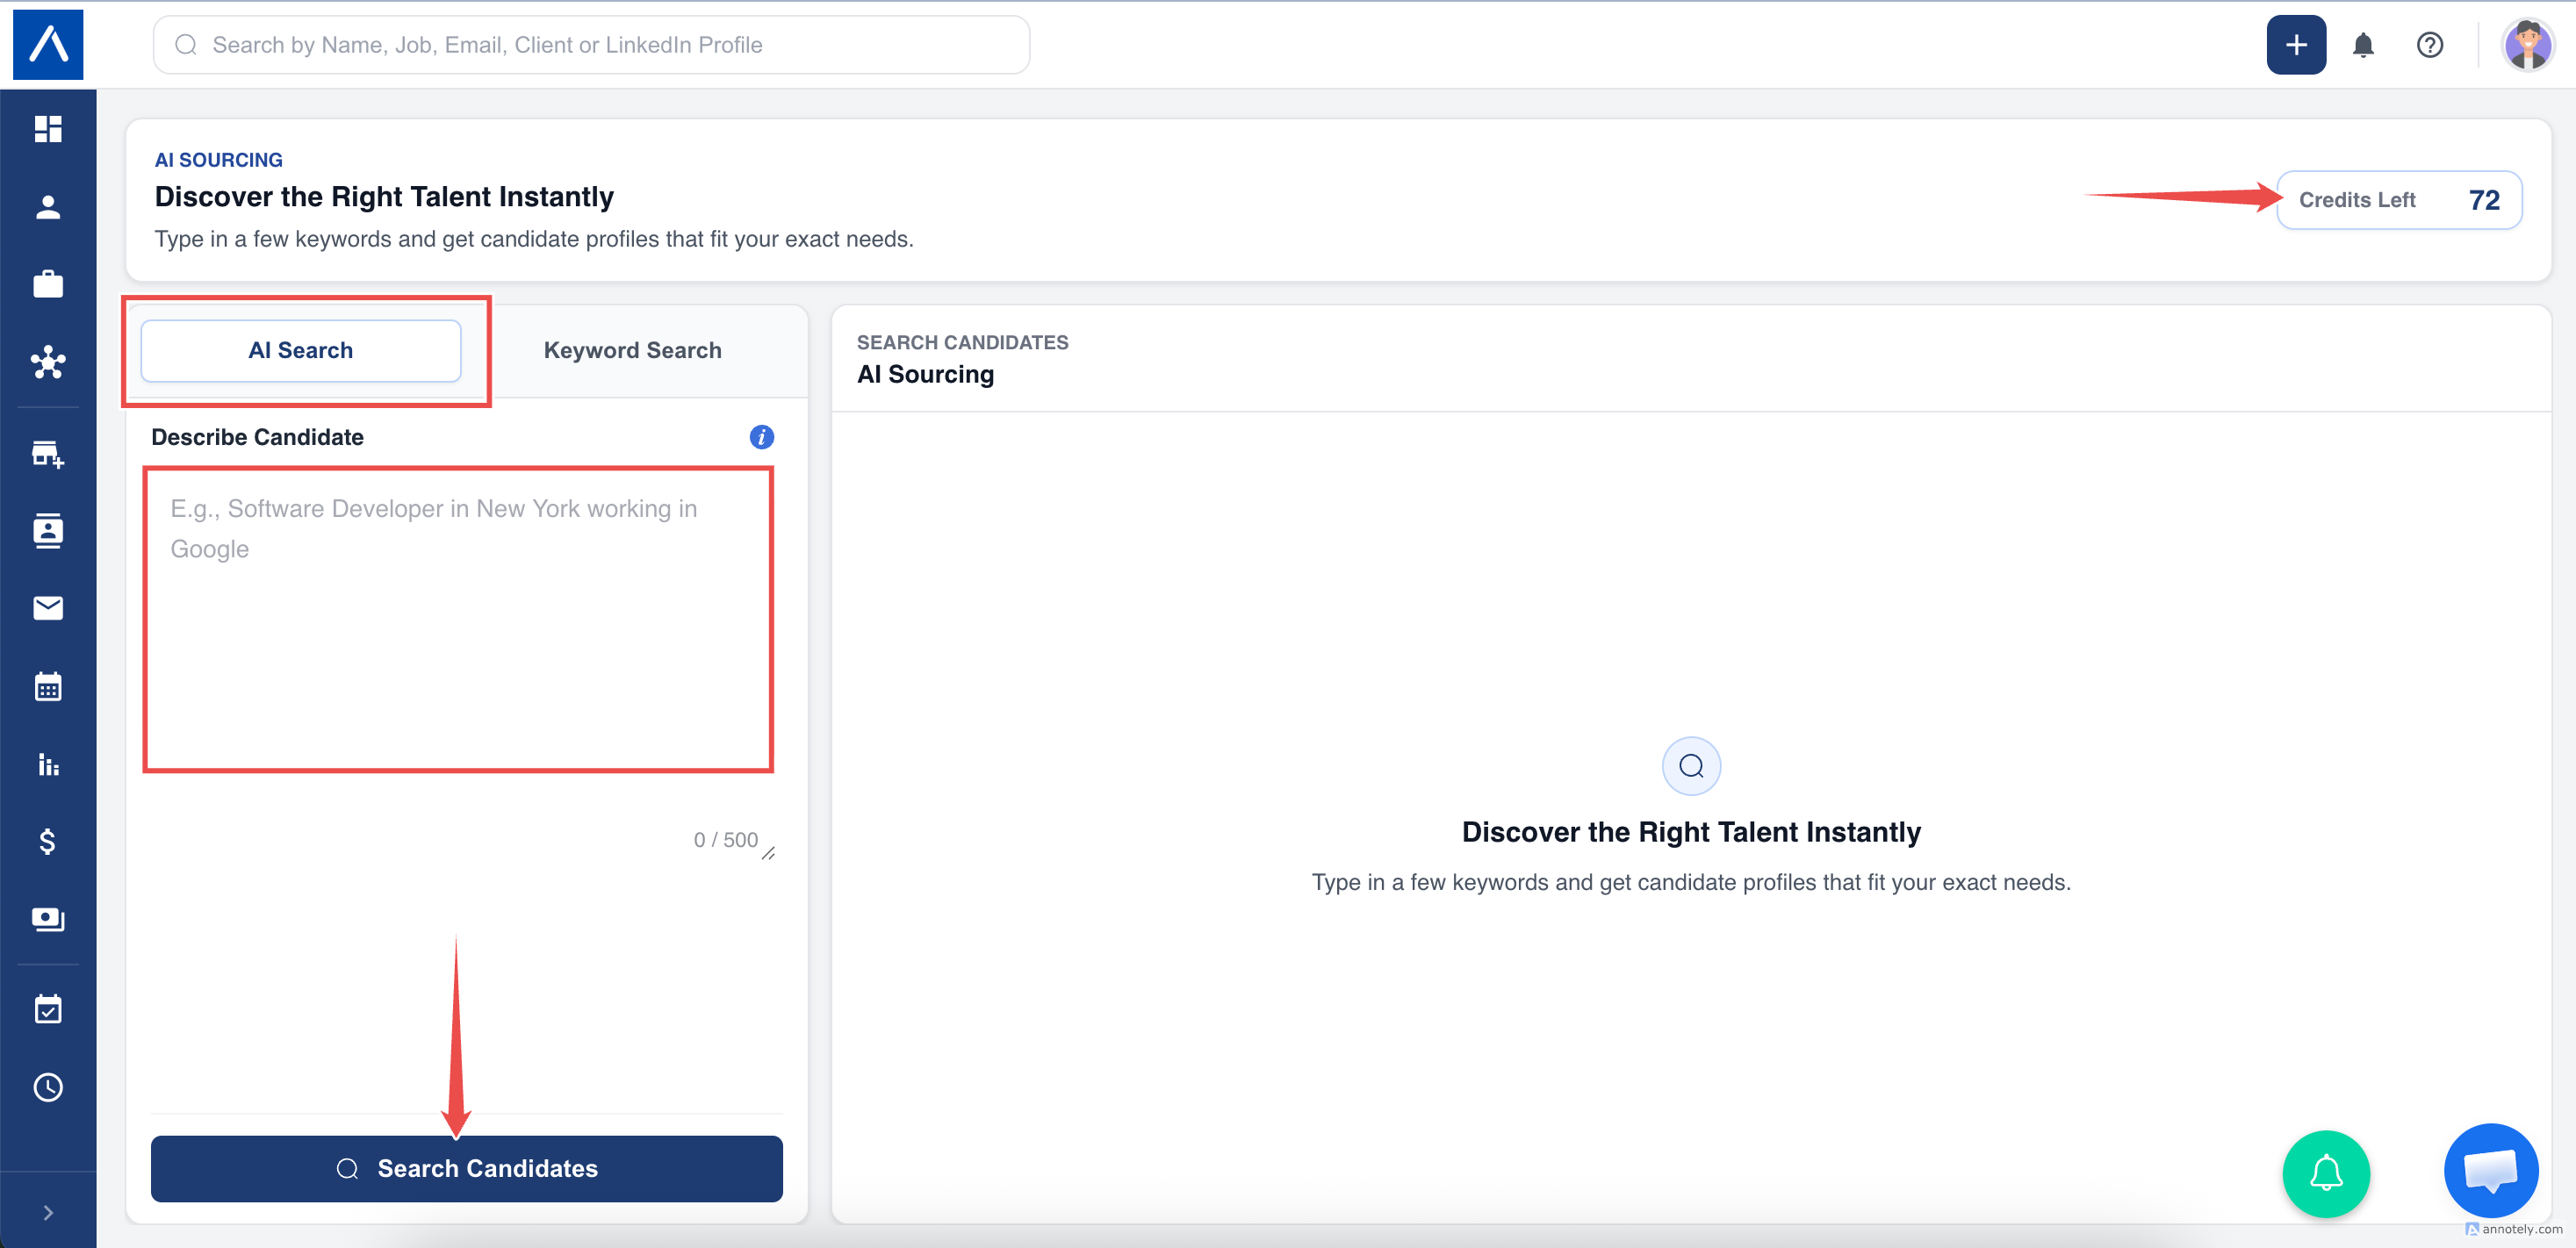This screenshot has width=2576, height=1248.
Task: Click the 'Describe Candidate' field label
Action: point(258,437)
